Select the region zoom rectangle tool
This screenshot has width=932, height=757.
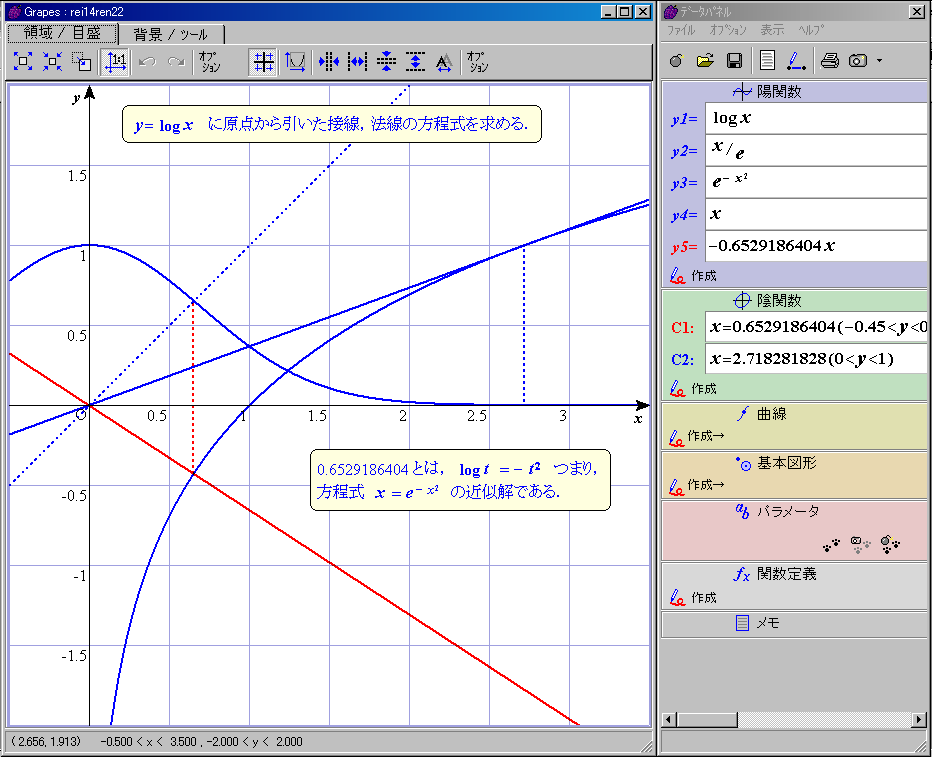[81, 61]
